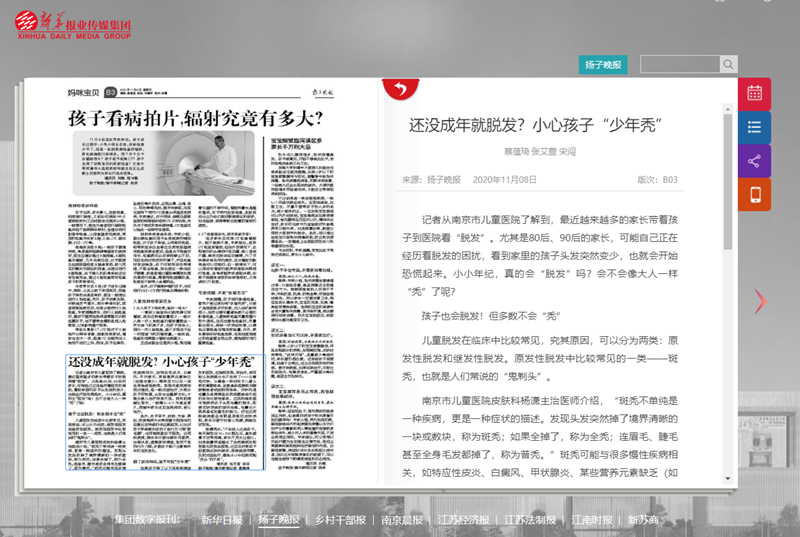The width and height of the screenshot is (800, 537).
Task: Click the 集团数字报刊 footer label
Action: point(147,519)
